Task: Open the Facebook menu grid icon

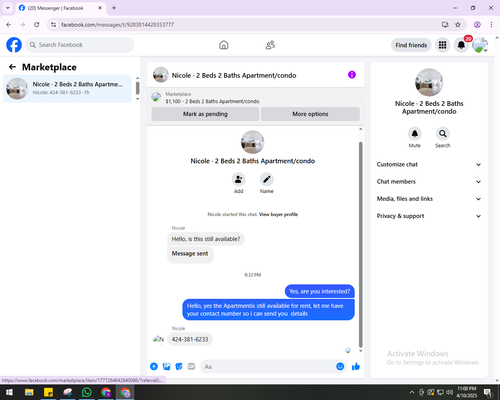Action: click(442, 45)
